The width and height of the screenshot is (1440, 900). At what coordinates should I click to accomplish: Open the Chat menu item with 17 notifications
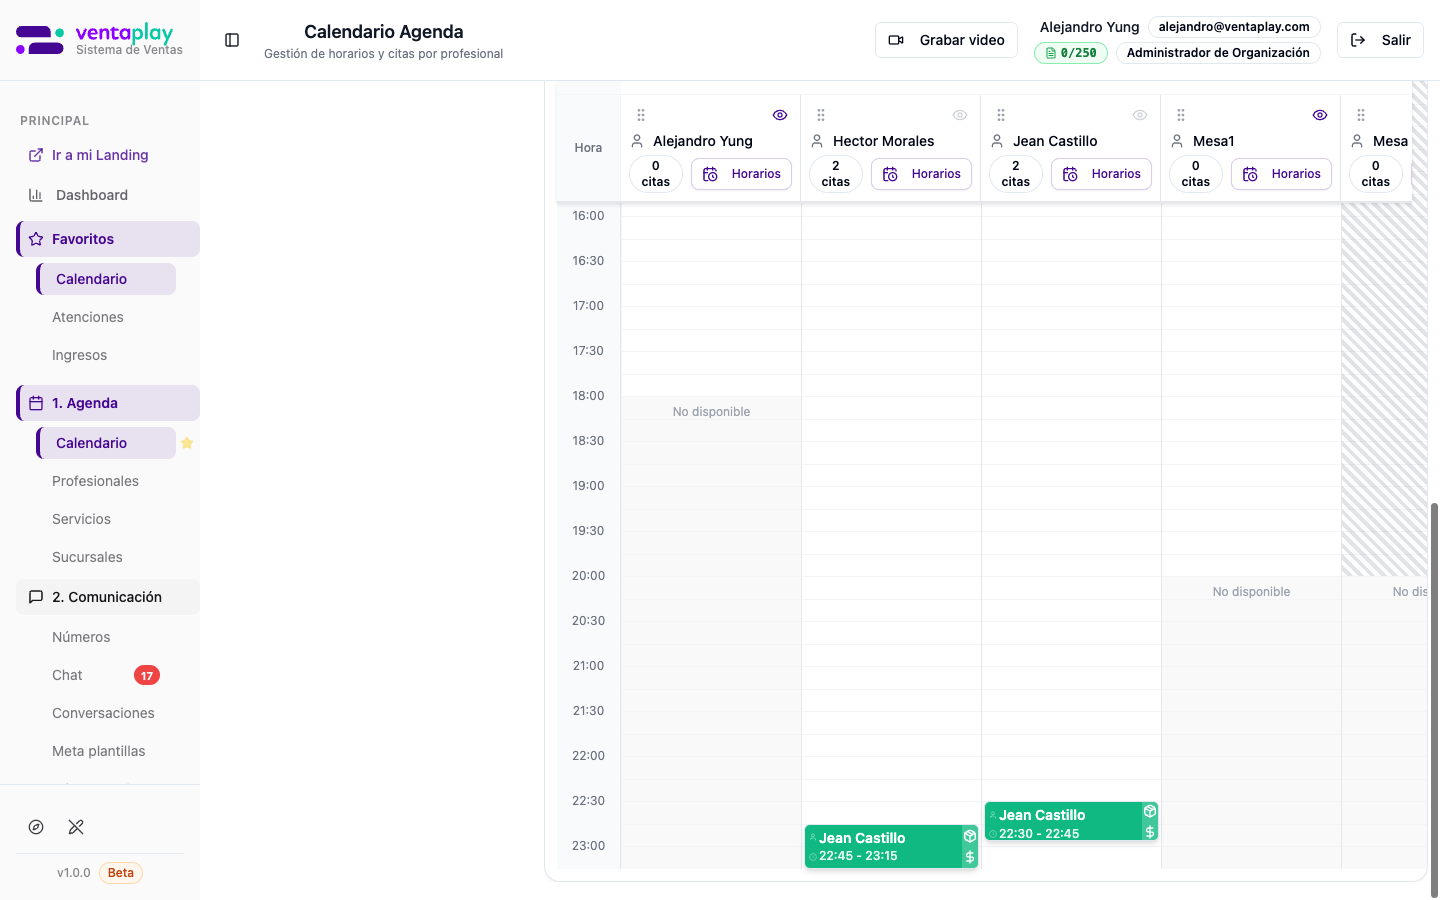(67, 675)
